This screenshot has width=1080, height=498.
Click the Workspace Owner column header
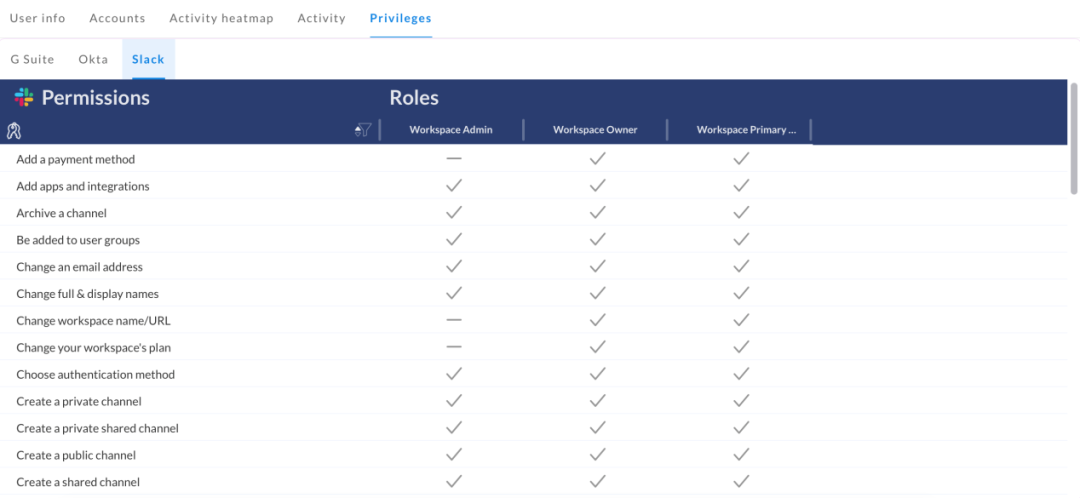[x=595, y=130]
